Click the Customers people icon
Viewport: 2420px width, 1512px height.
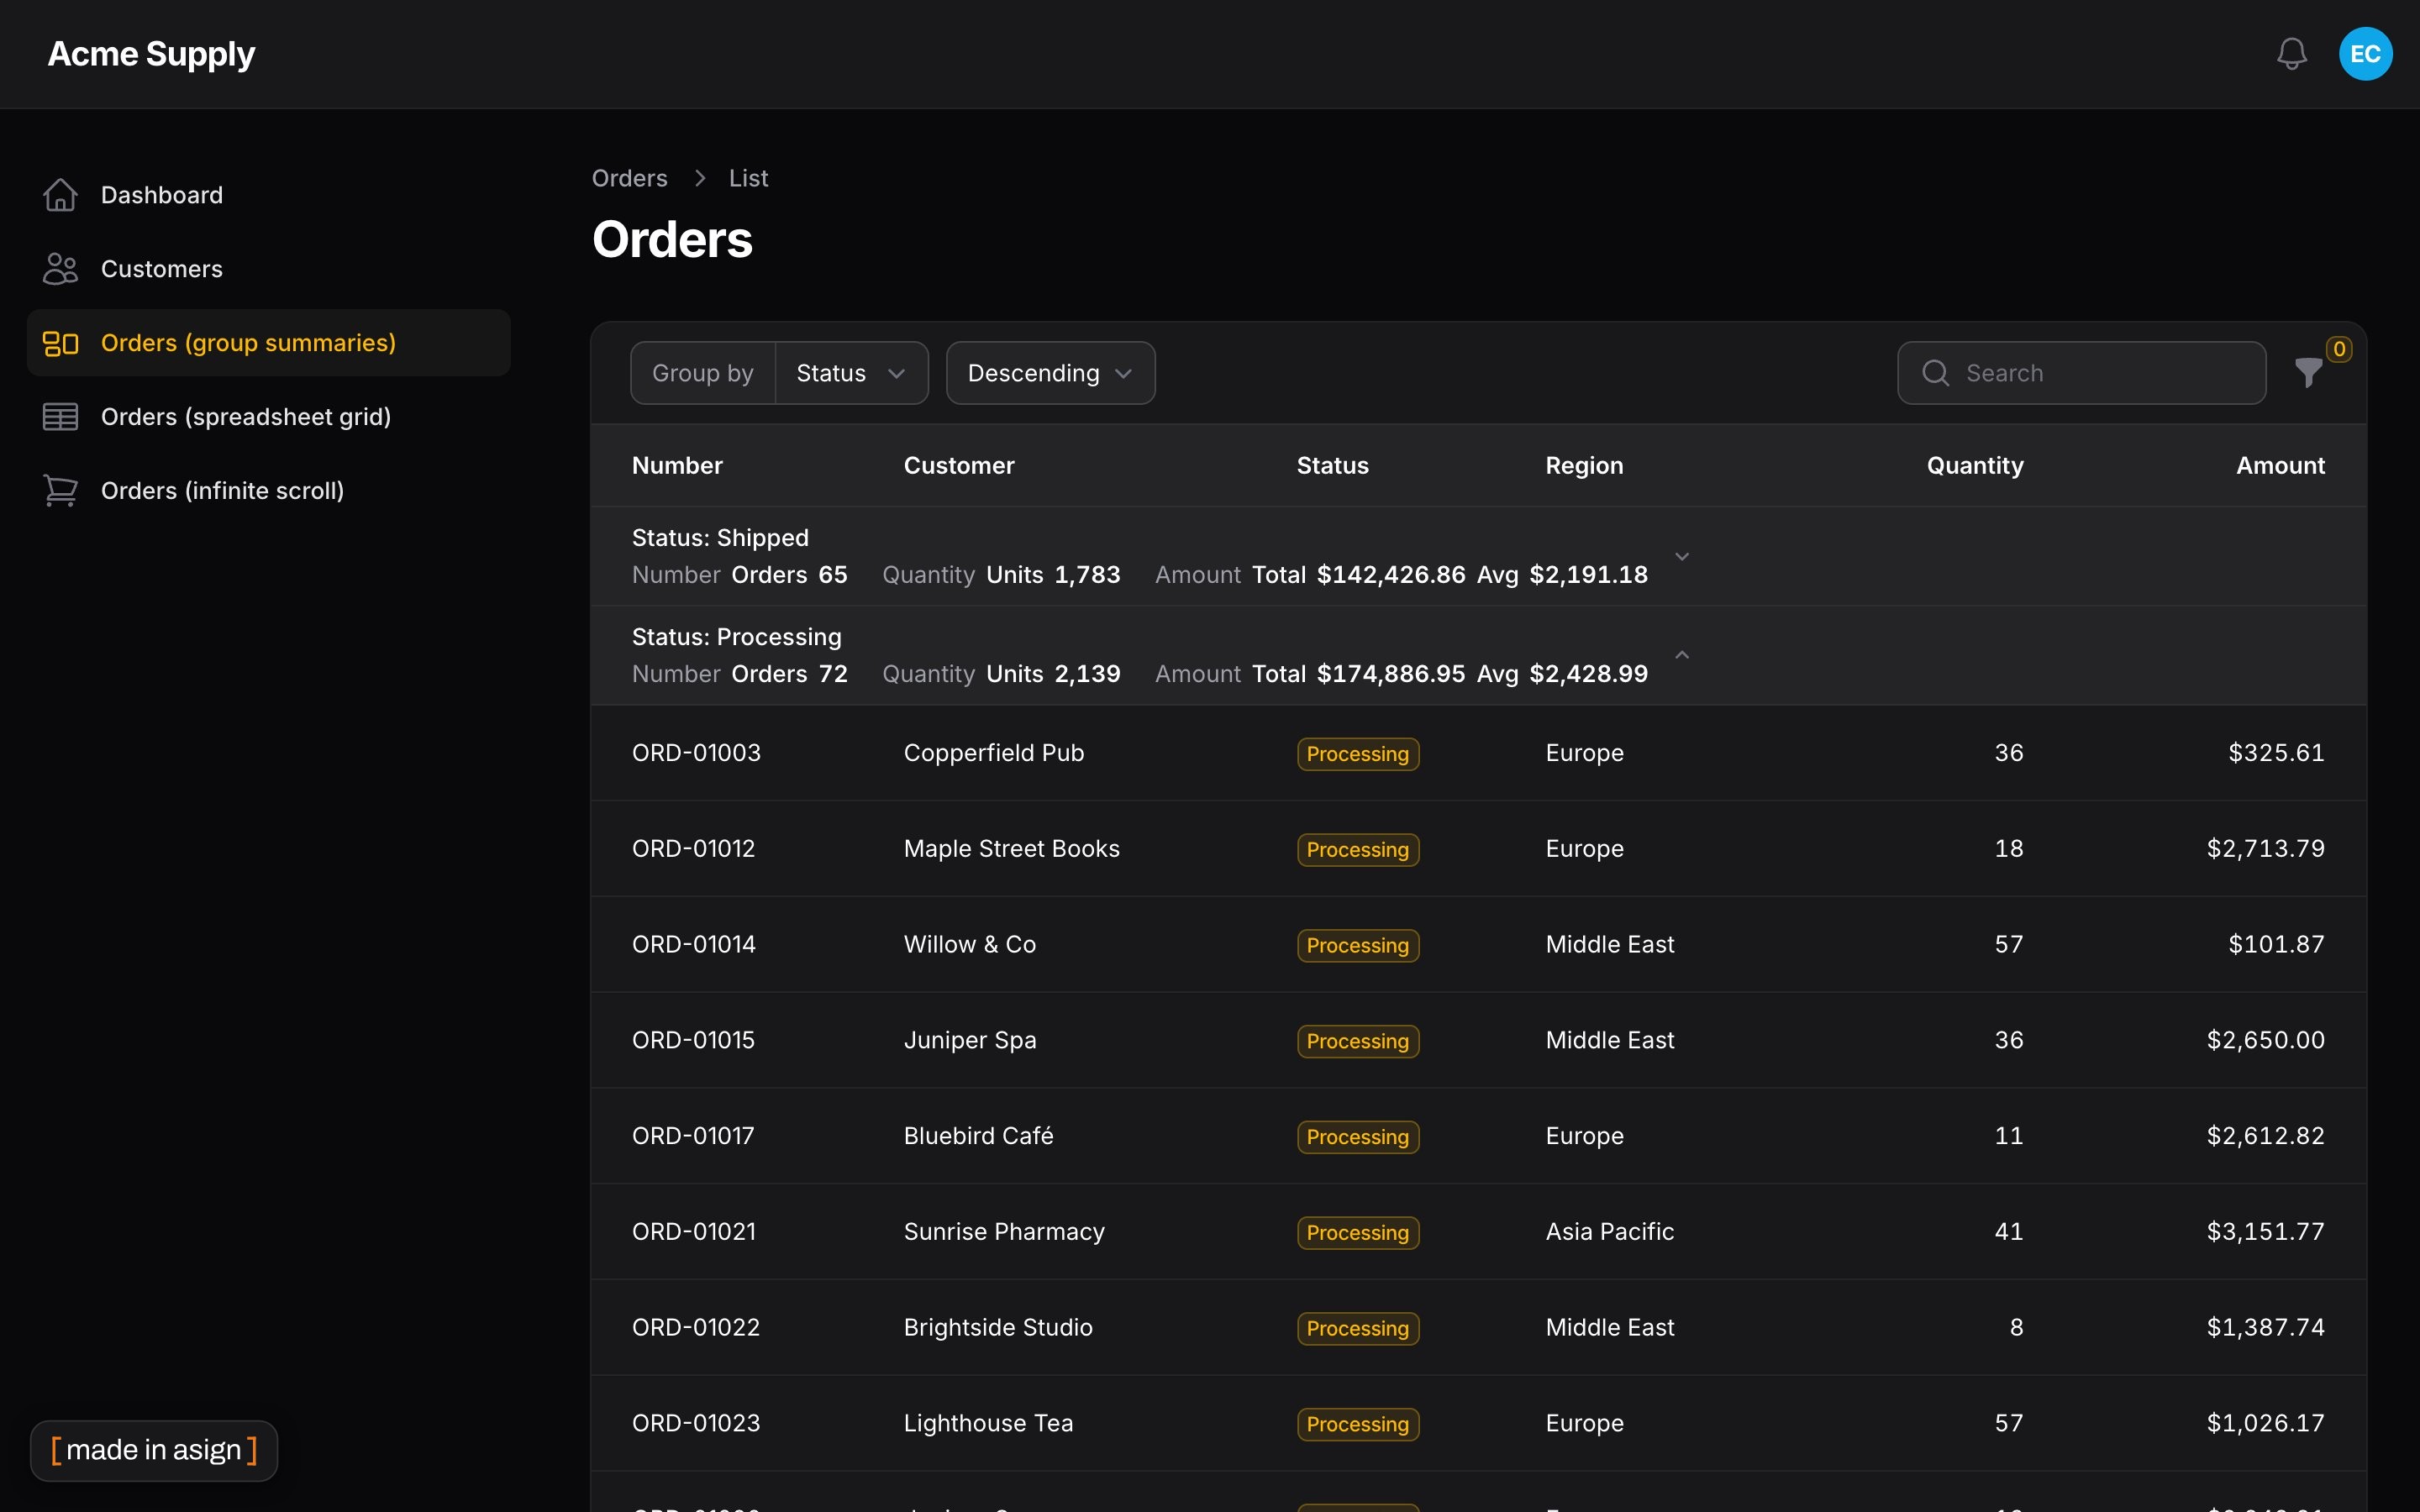tap(60, 269)
